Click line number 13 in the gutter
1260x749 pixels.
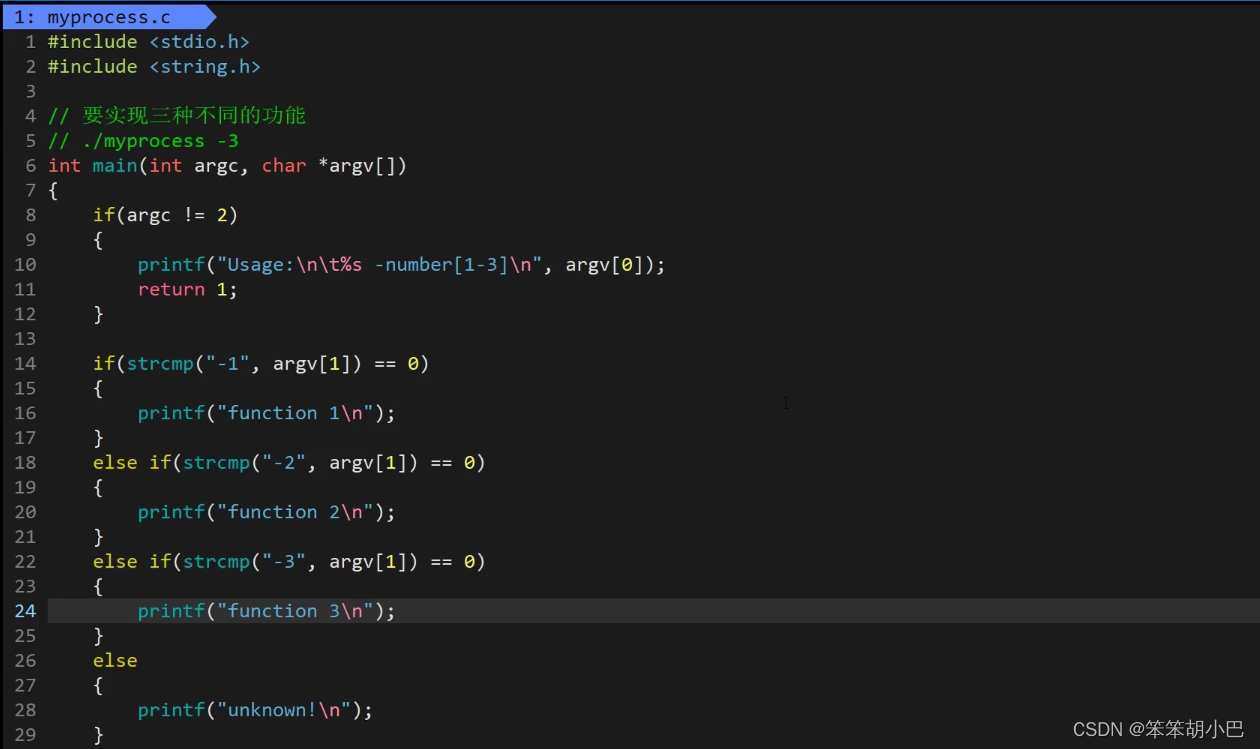[x=25, y=339]
